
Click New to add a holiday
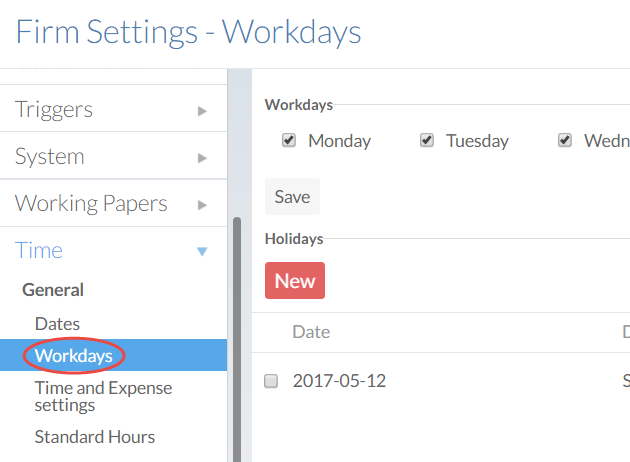(x=295, y=281)
